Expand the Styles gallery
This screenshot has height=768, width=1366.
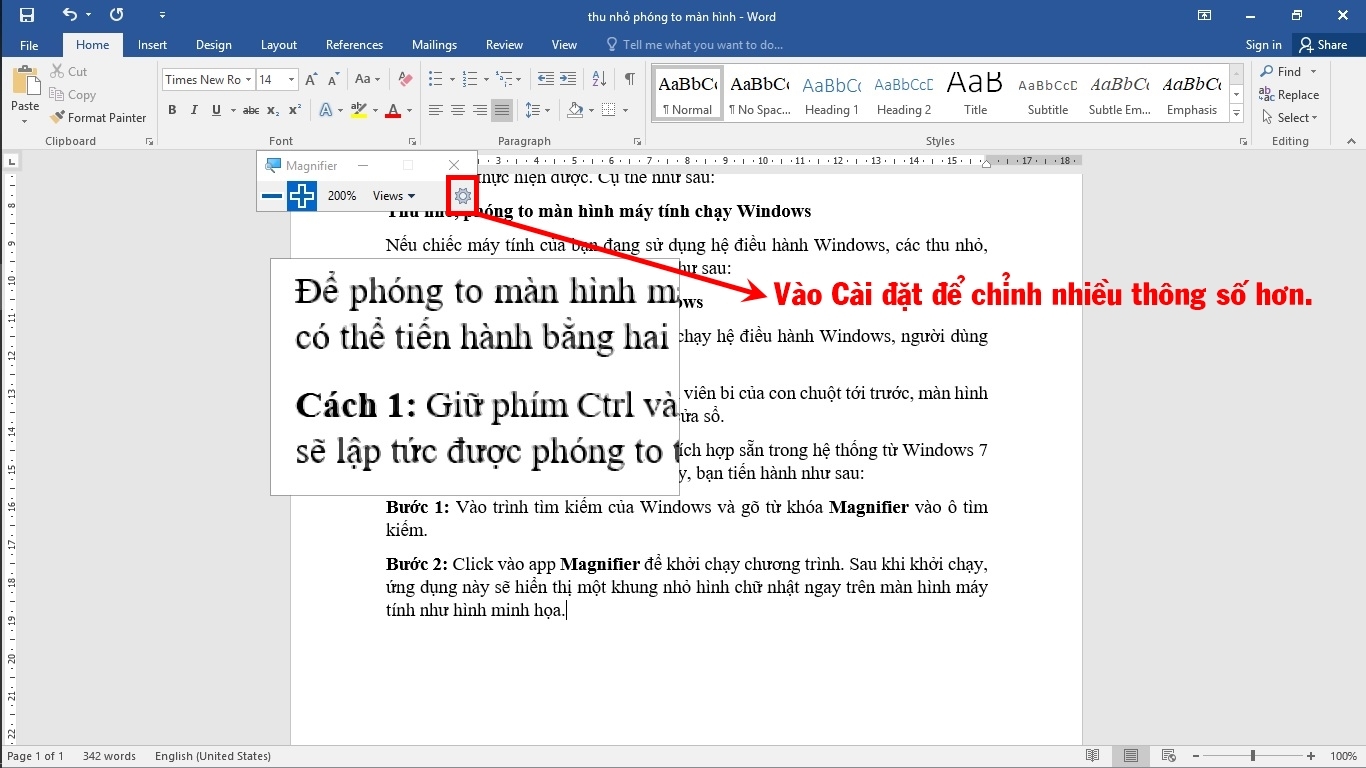1236,114
